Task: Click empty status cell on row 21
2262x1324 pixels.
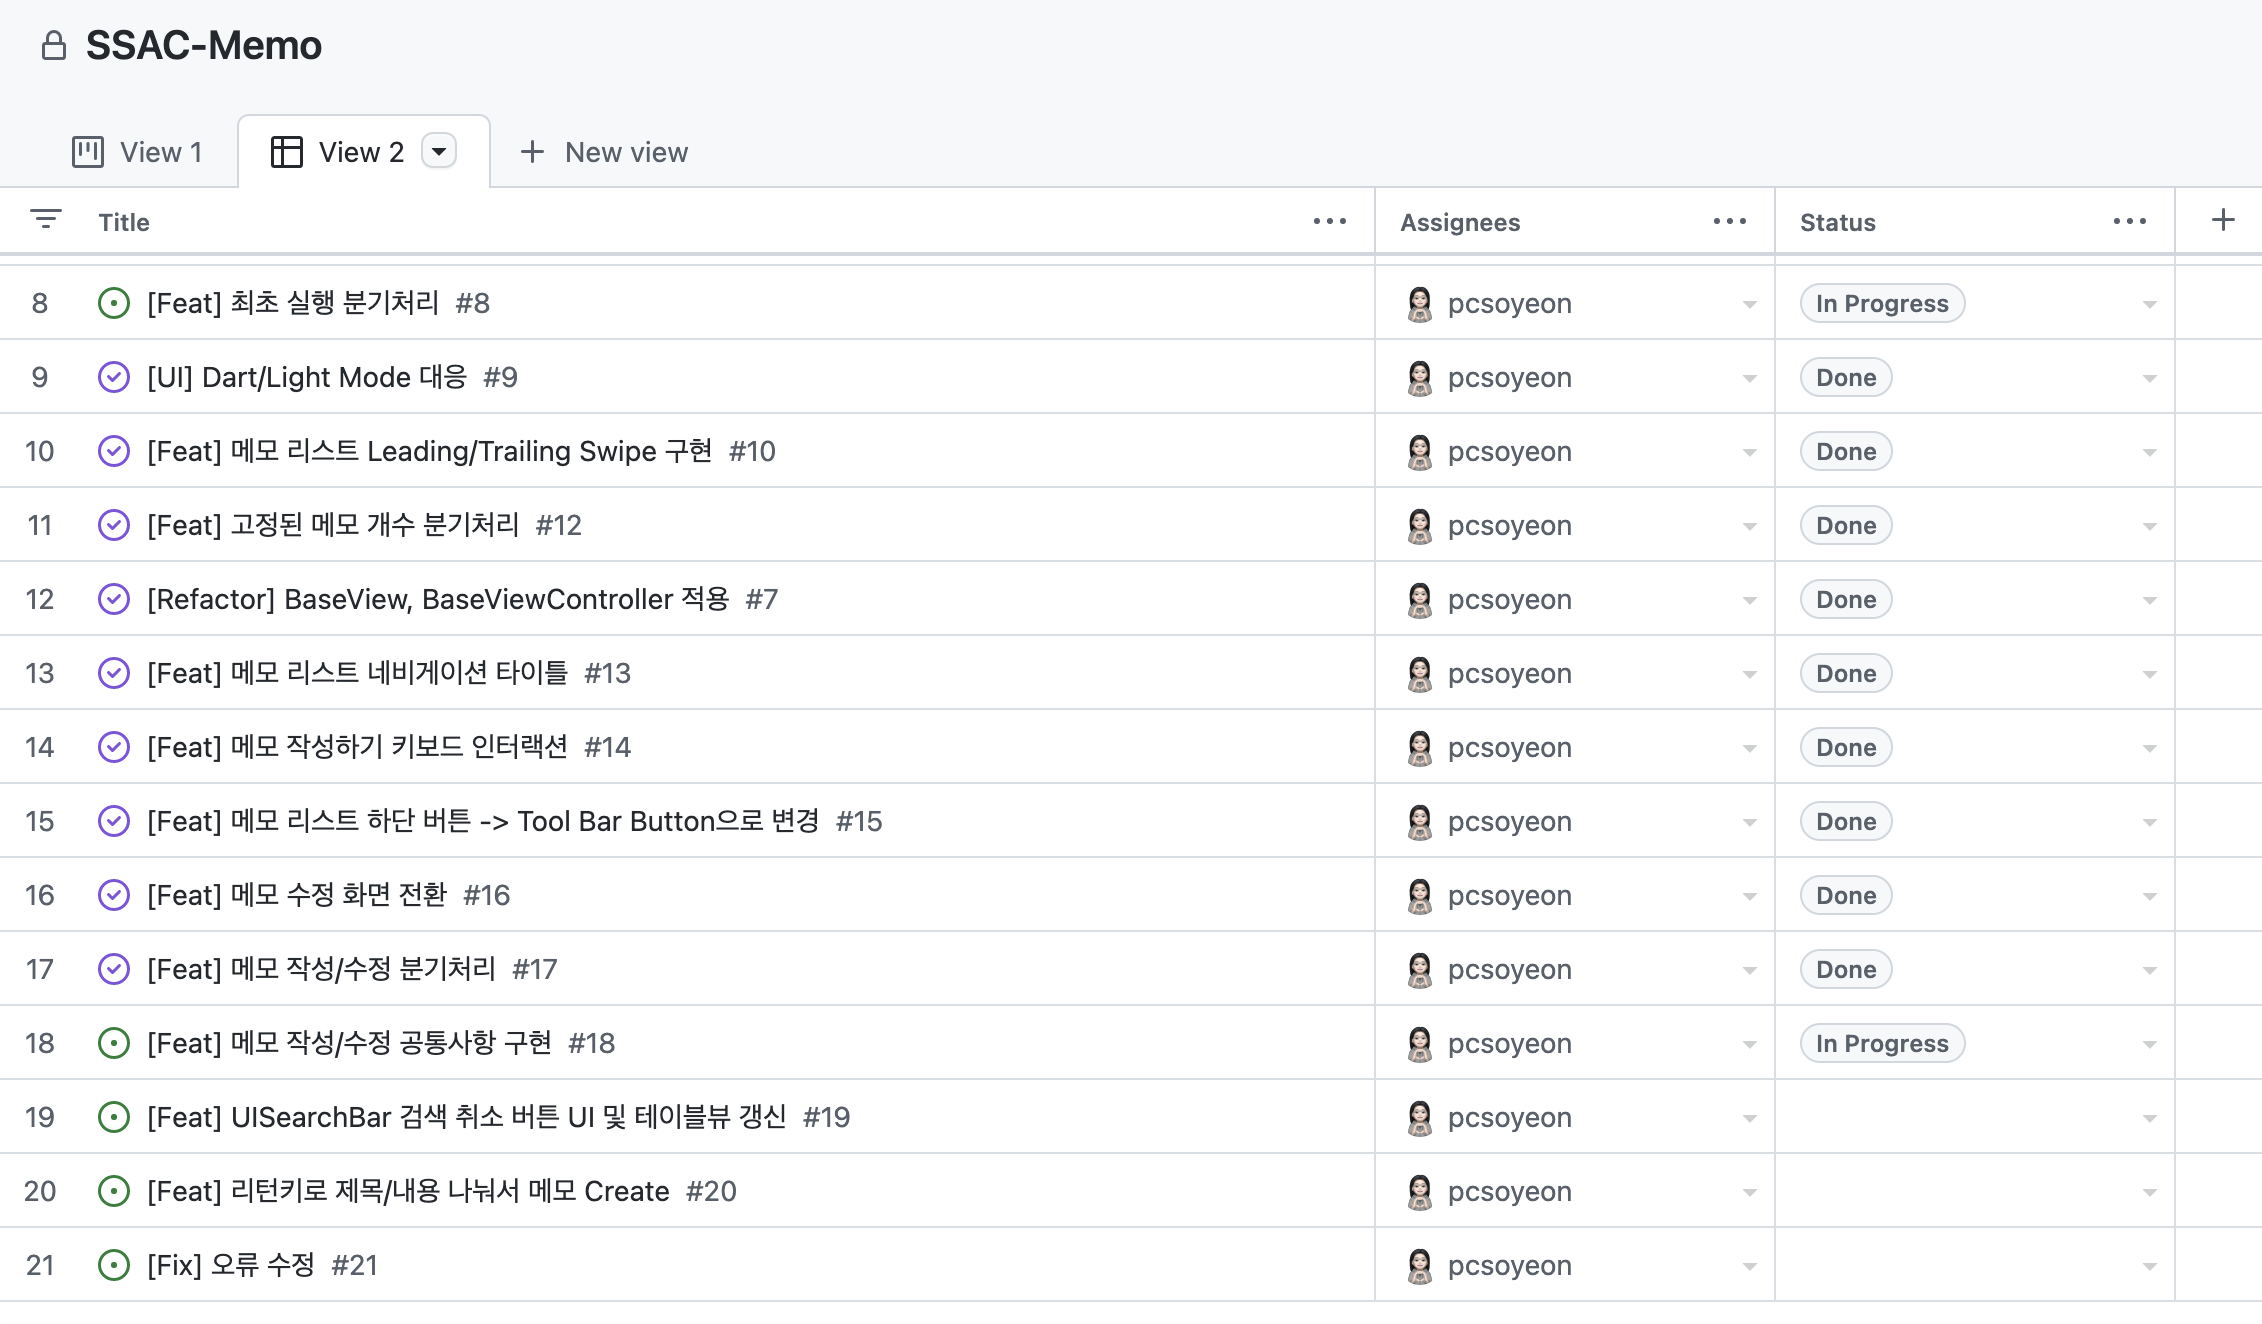Action: coord(1974,1265)
